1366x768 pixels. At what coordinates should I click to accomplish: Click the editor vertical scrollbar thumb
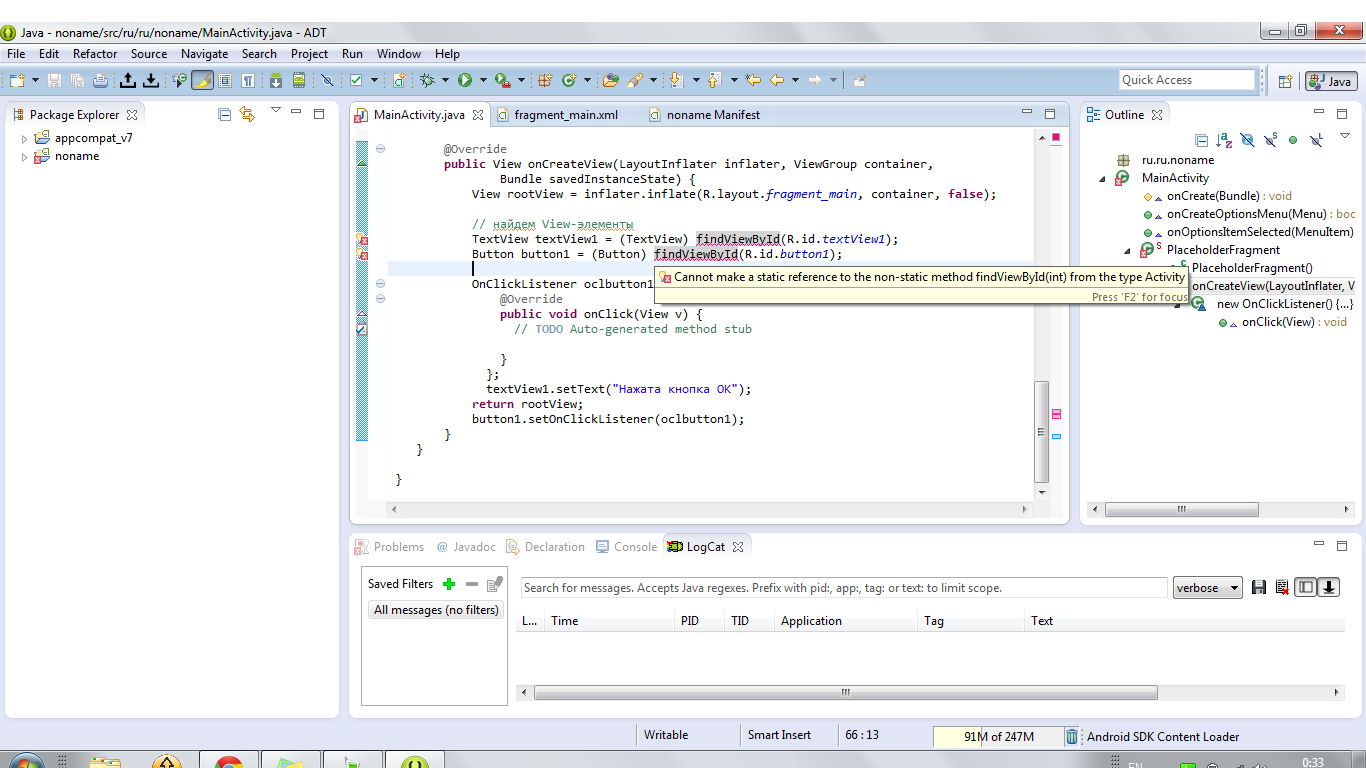pos(1042,430)
